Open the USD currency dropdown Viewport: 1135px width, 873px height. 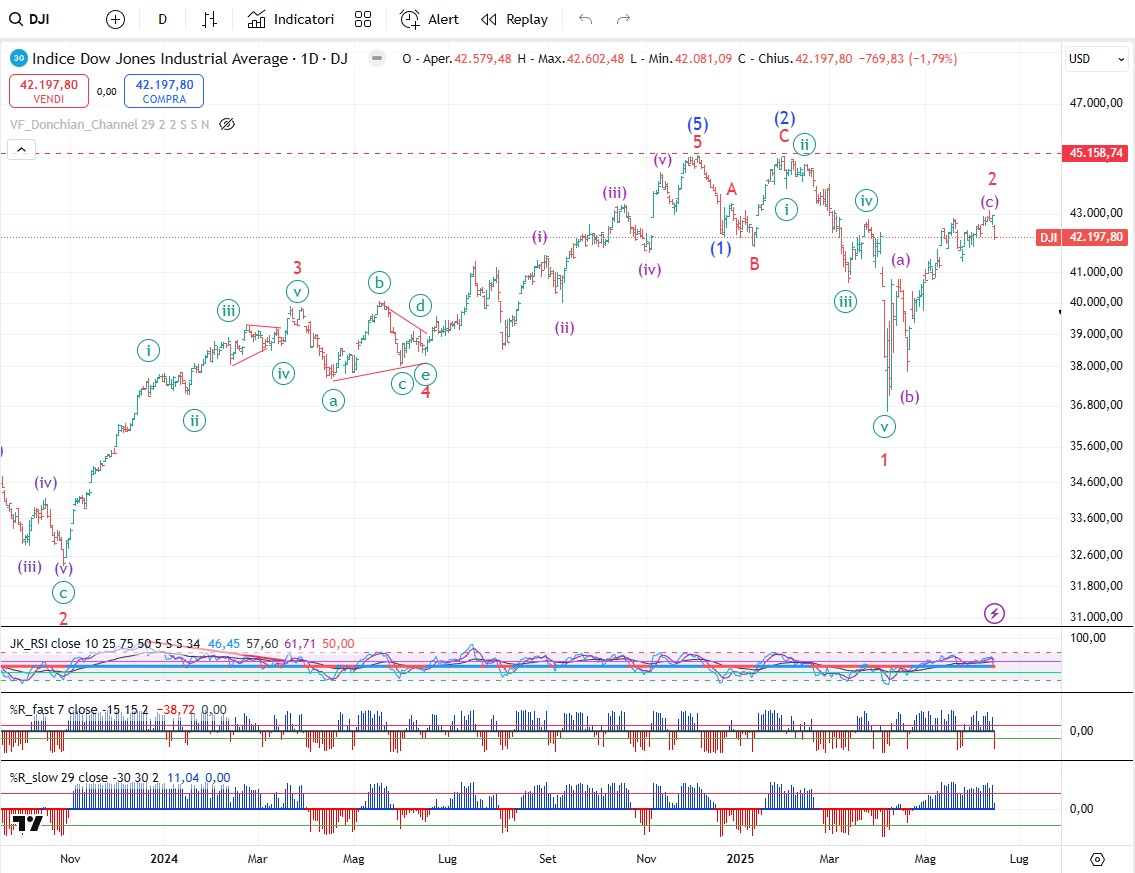click(x=1097, y=59)
